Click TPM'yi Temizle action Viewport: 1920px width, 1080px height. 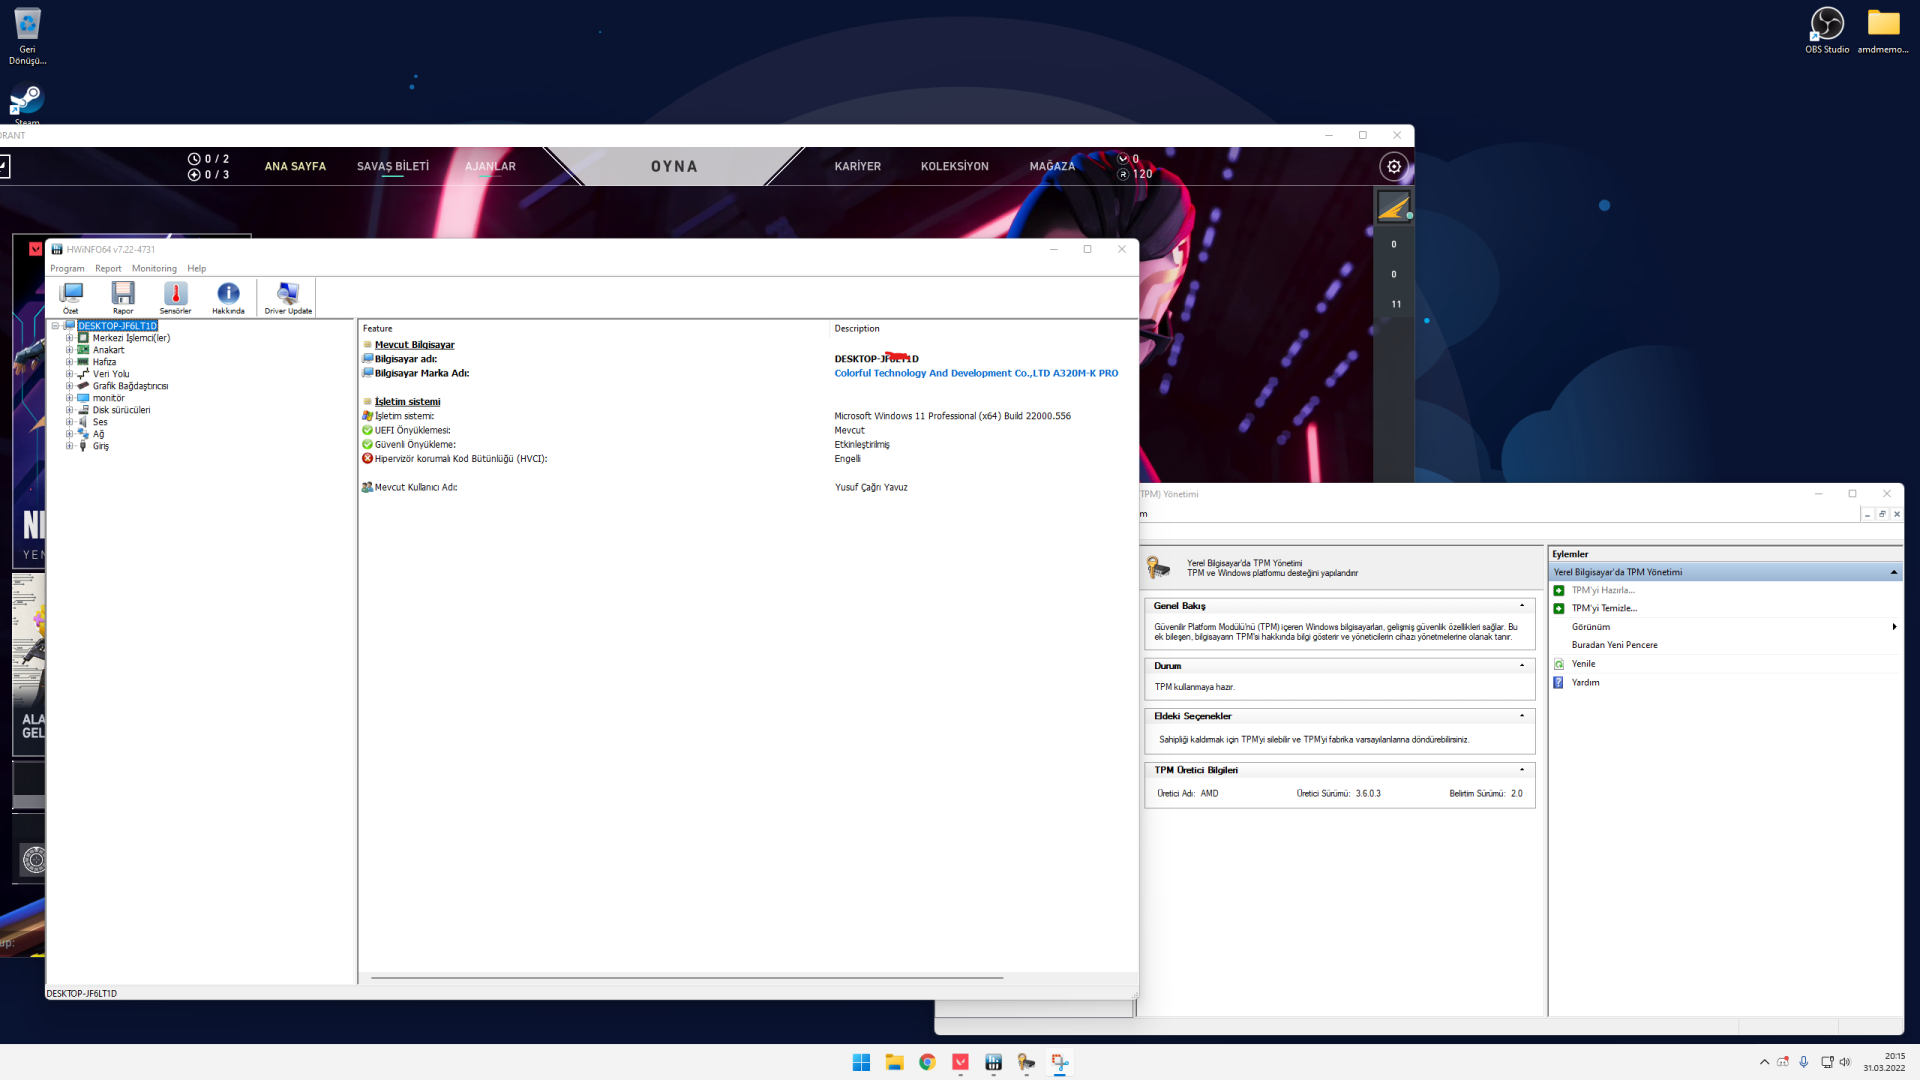coord(1604,608)
